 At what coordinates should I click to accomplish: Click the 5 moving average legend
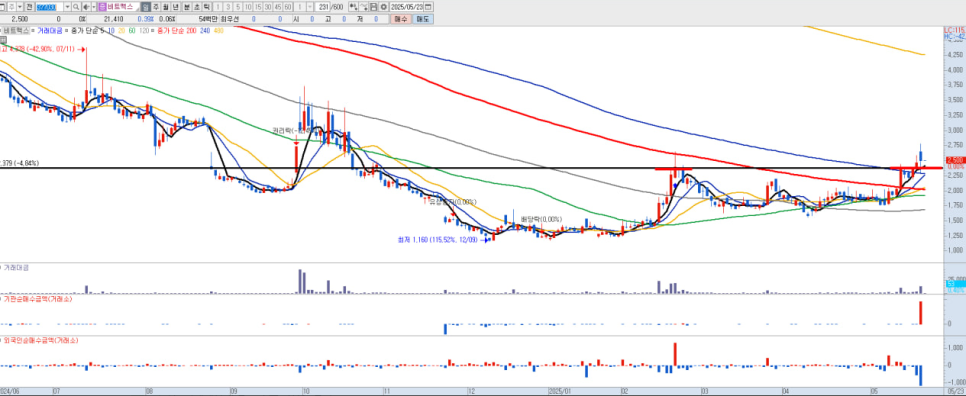coord(102,30)
